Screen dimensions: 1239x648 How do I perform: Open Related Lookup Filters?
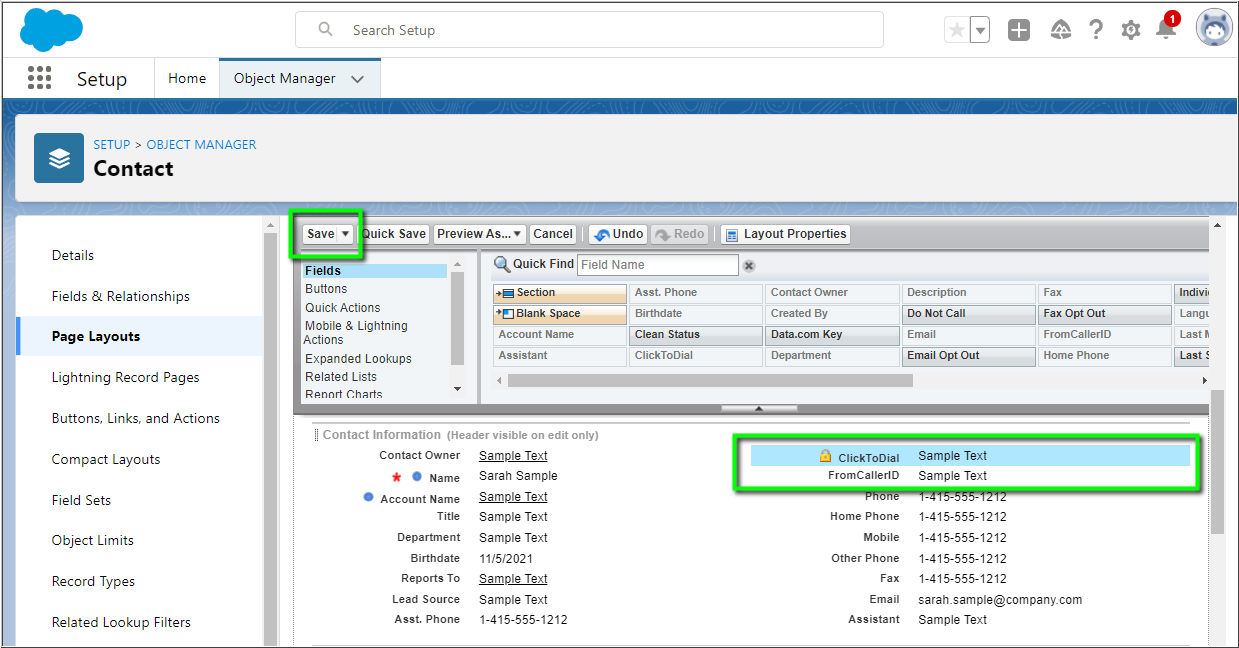(x=121, y=622)
